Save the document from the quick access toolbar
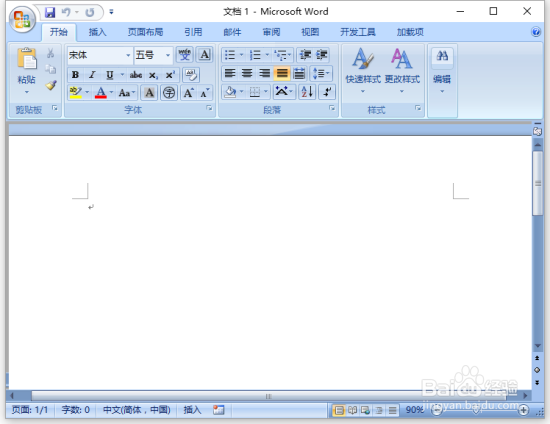This screenshot has height=424, width=550. (x=50, y=13)
